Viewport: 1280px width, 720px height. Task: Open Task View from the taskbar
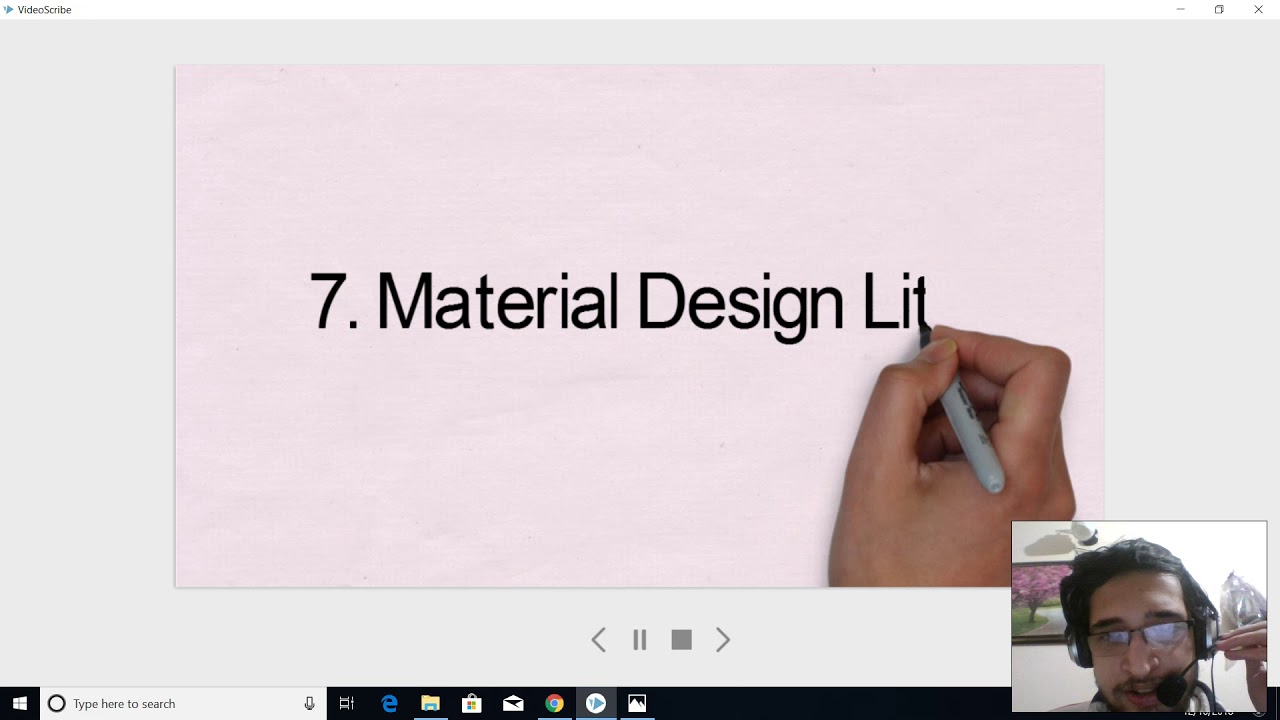click(347, 703)
